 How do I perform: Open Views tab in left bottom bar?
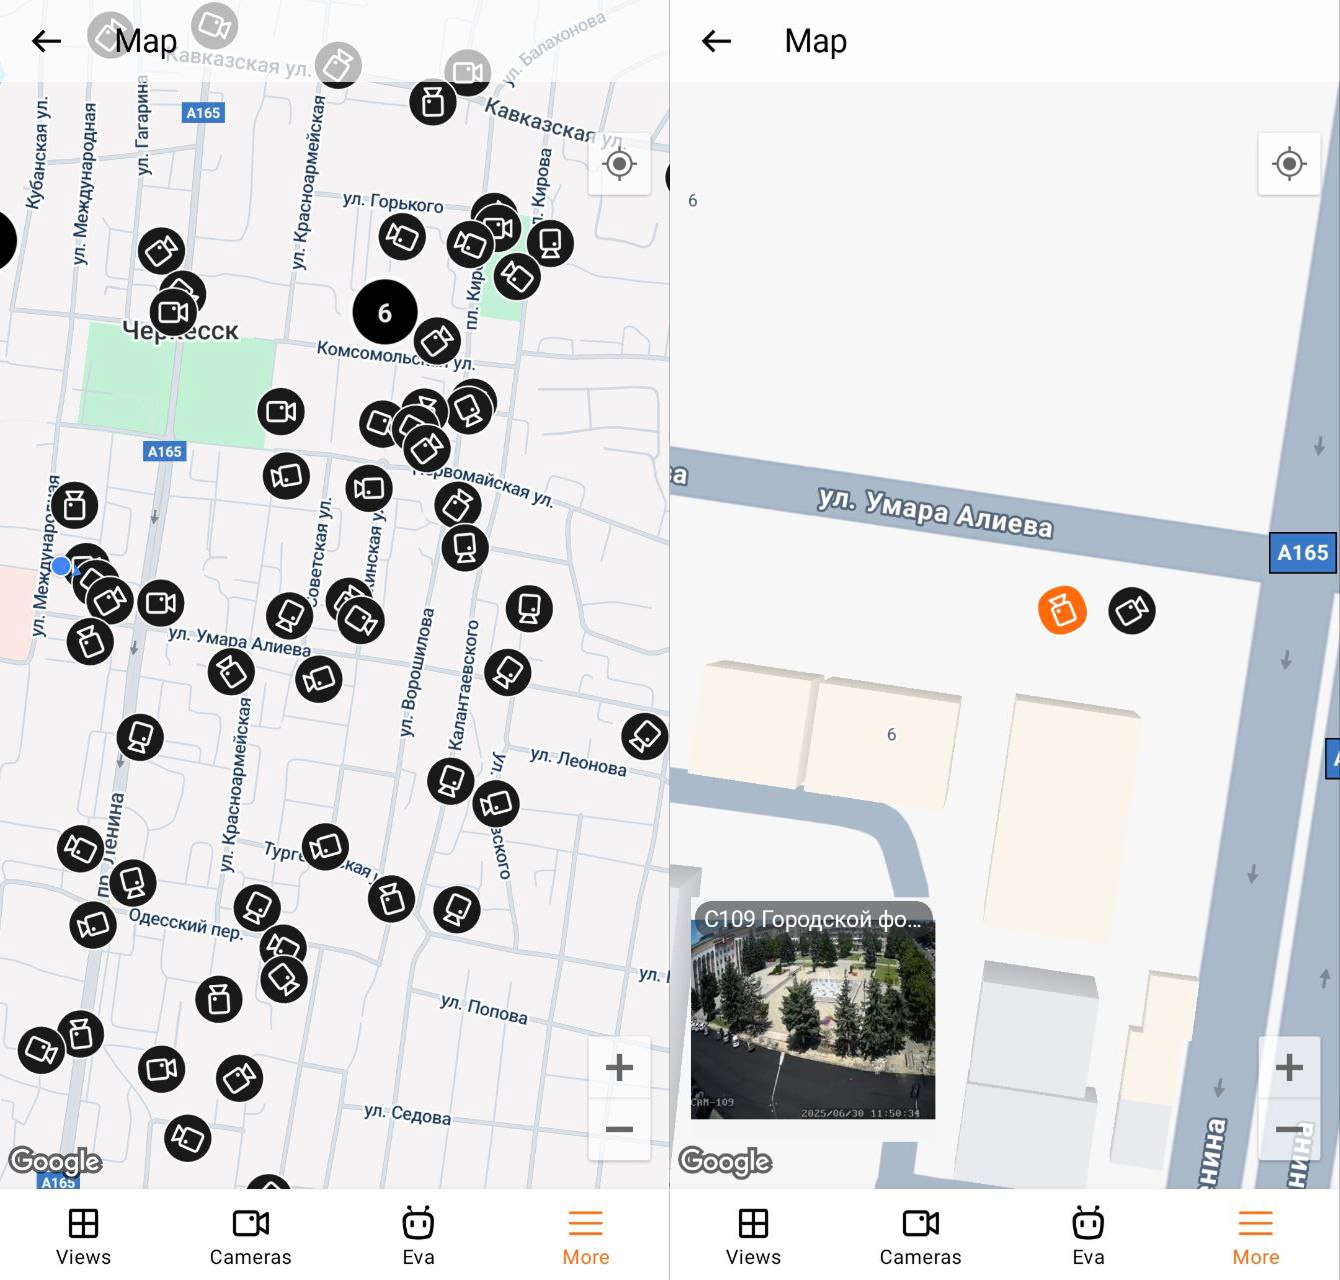[83, 1236]
